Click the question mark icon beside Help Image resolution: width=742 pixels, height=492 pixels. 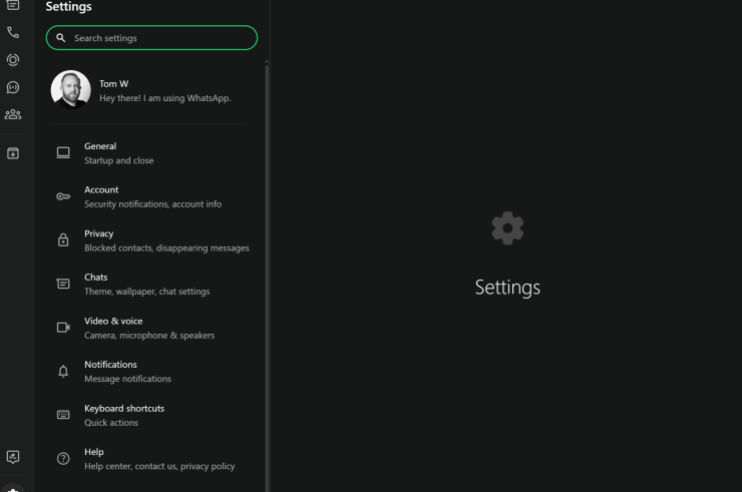coord(63,458)
